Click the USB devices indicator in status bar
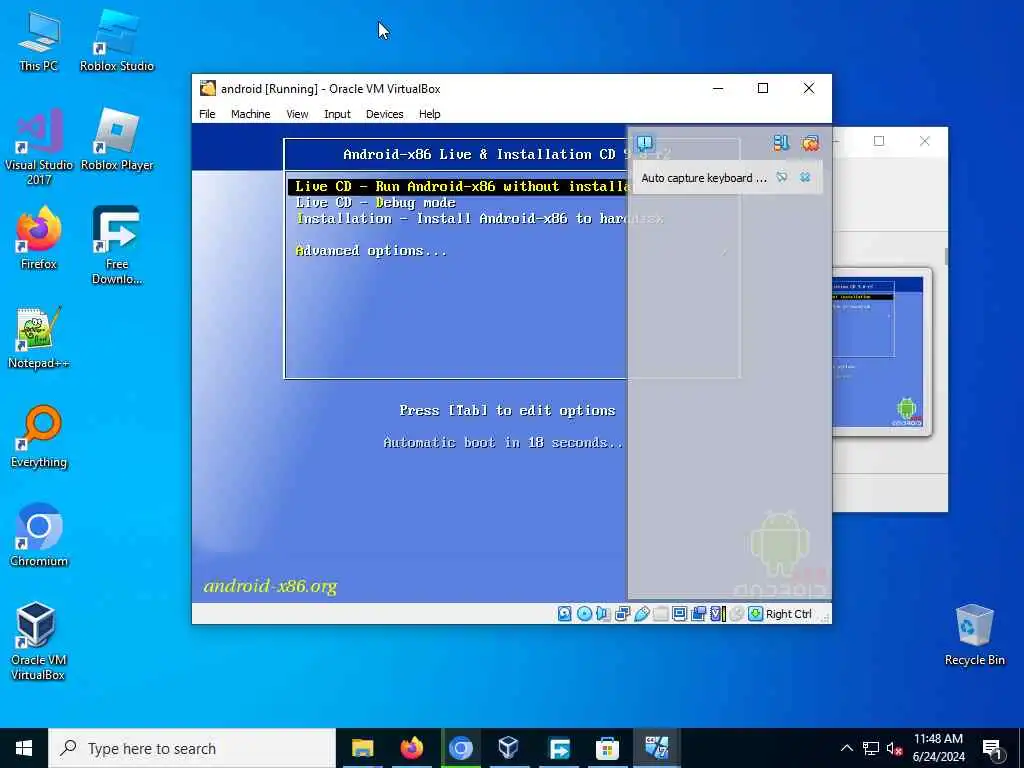This screenshot has width=1024, height=768. pos(641,614)
